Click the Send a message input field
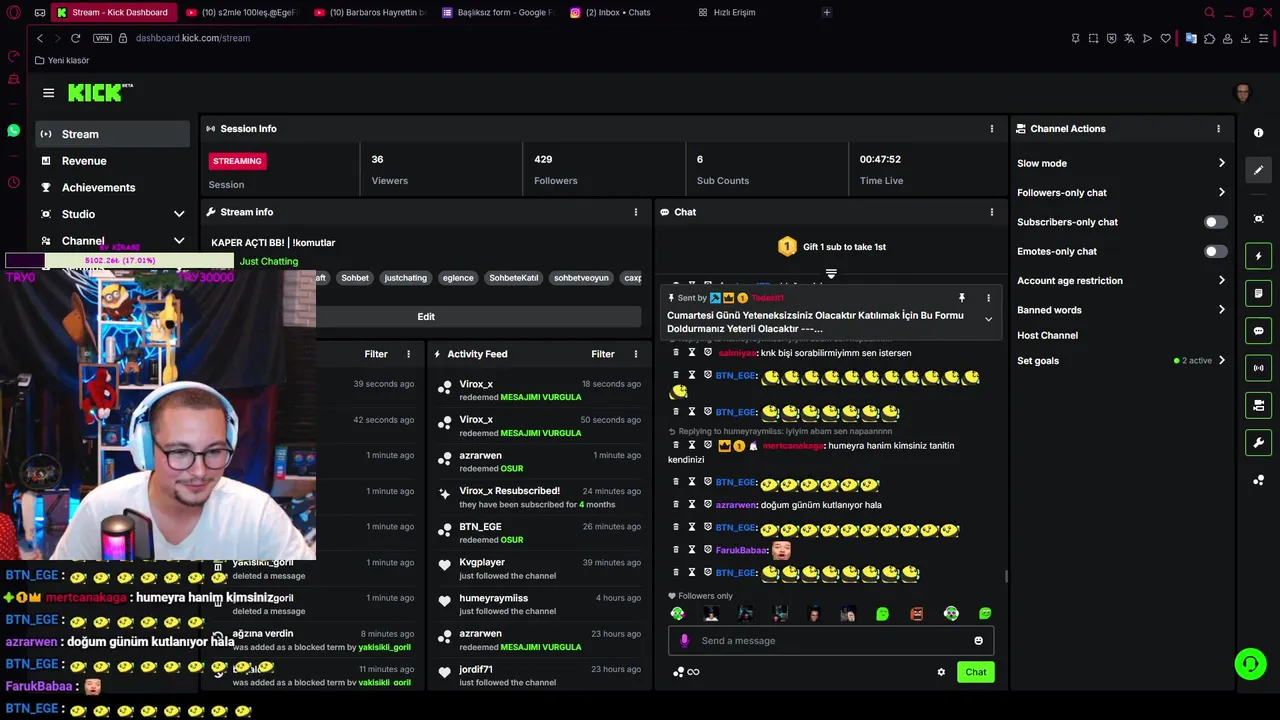The width and height of the screenshot is (1280, 720). 830,641
